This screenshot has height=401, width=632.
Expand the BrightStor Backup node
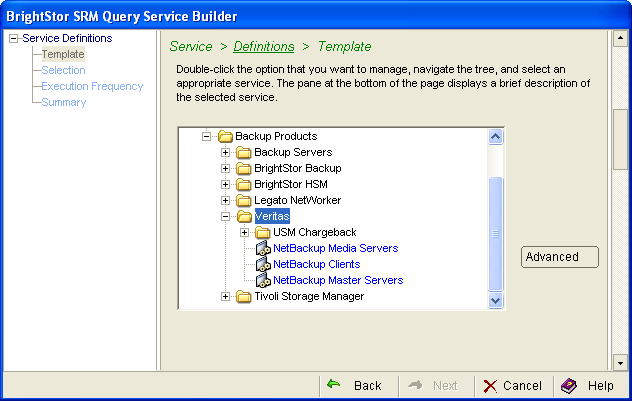225,168
